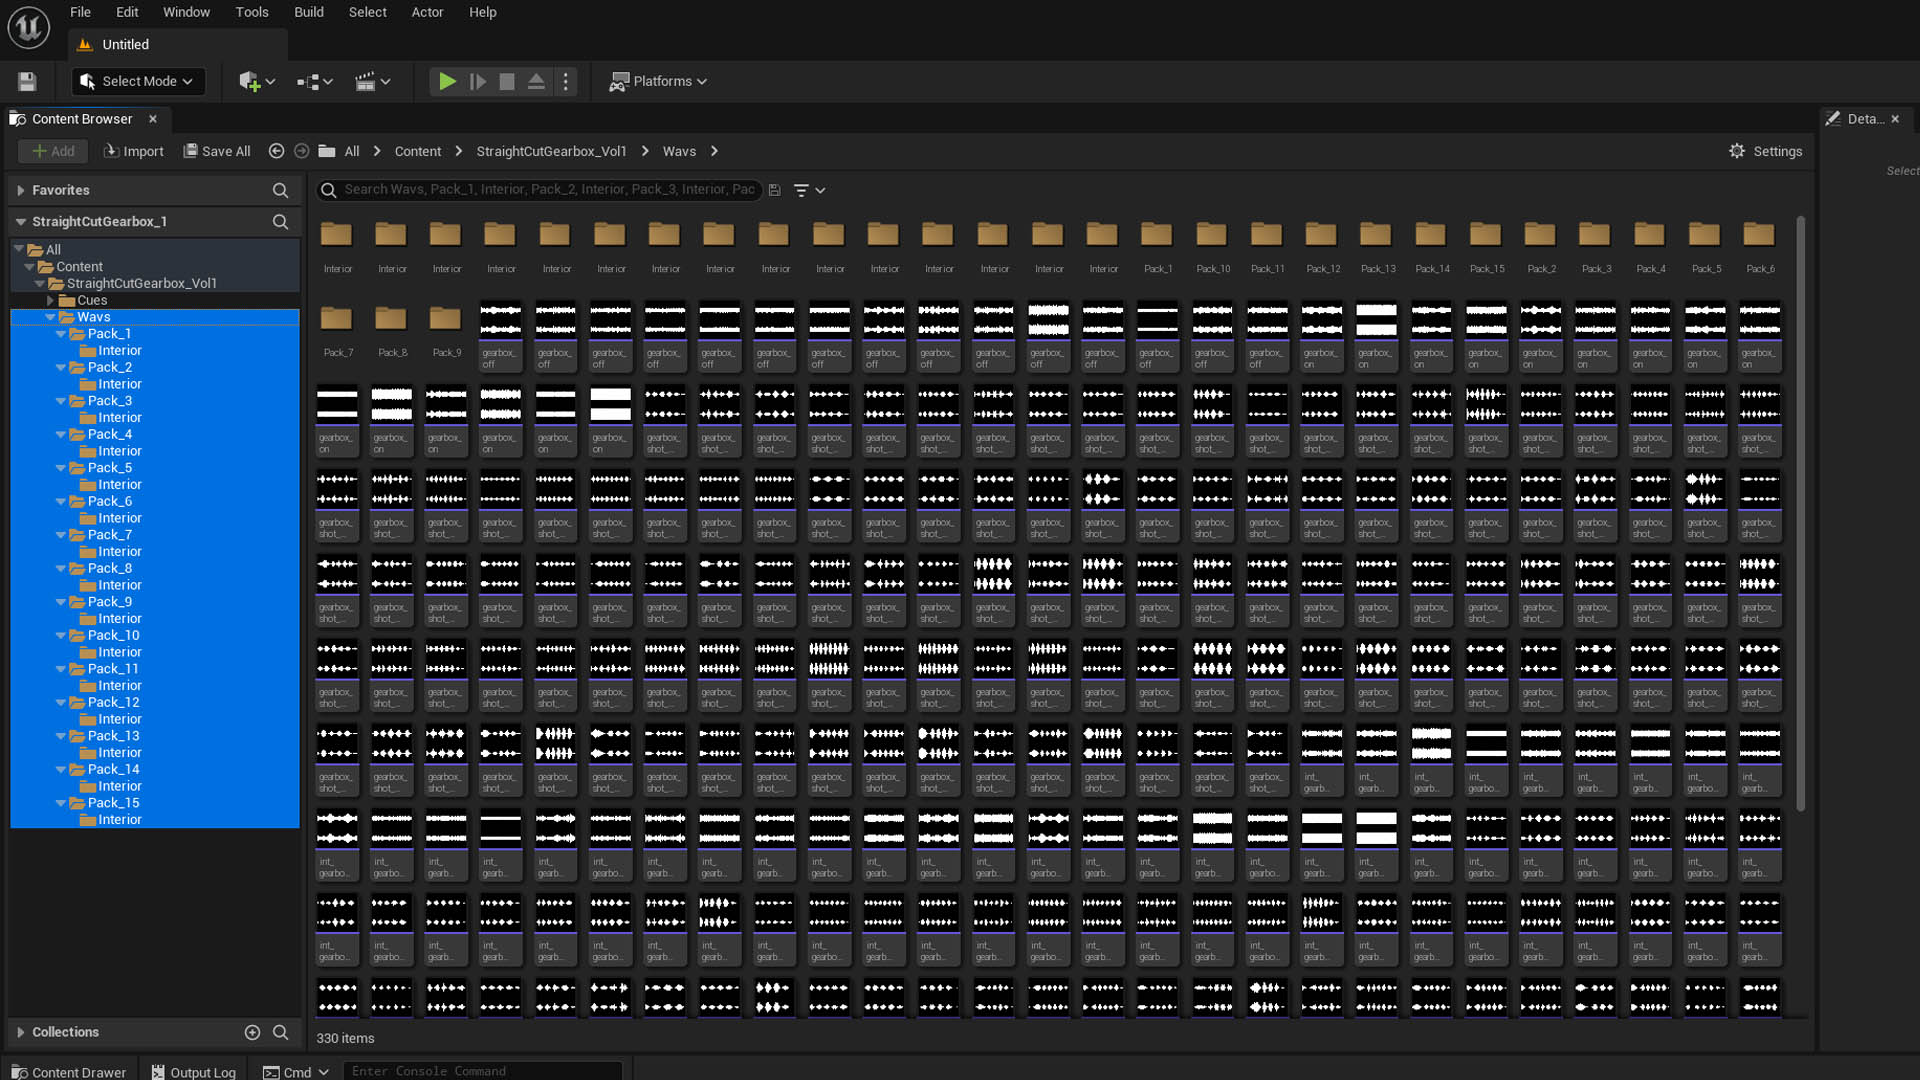Click the save level disk icon
Viewport: 1920px width, 1080px height.
pos(27,81)
